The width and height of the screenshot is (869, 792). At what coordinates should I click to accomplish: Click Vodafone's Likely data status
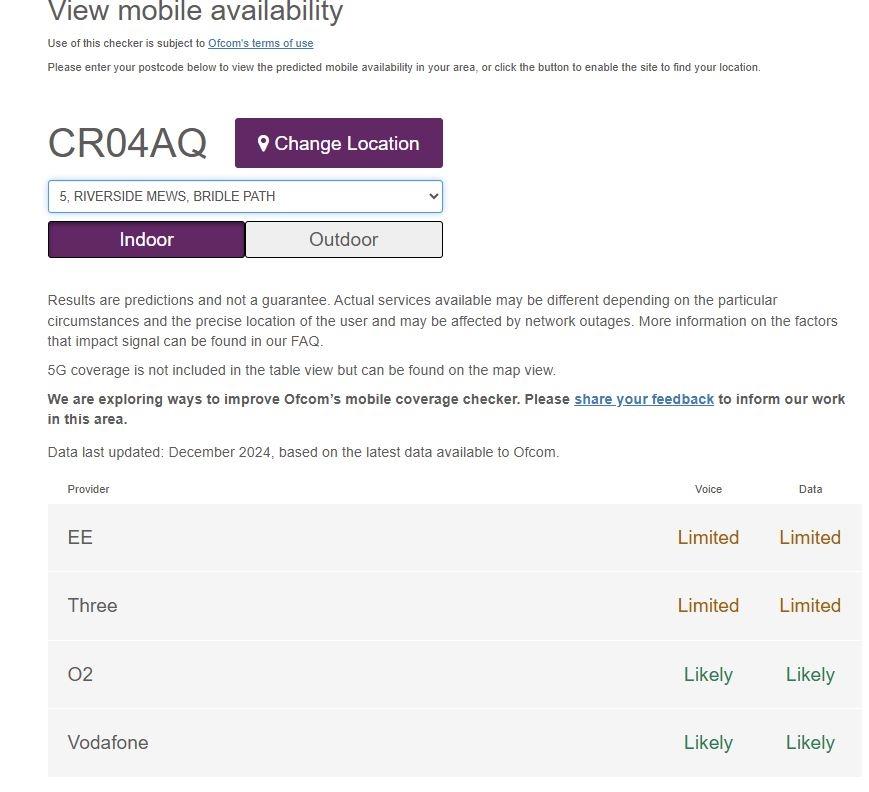pyautogui.click(x=810, y=743)
